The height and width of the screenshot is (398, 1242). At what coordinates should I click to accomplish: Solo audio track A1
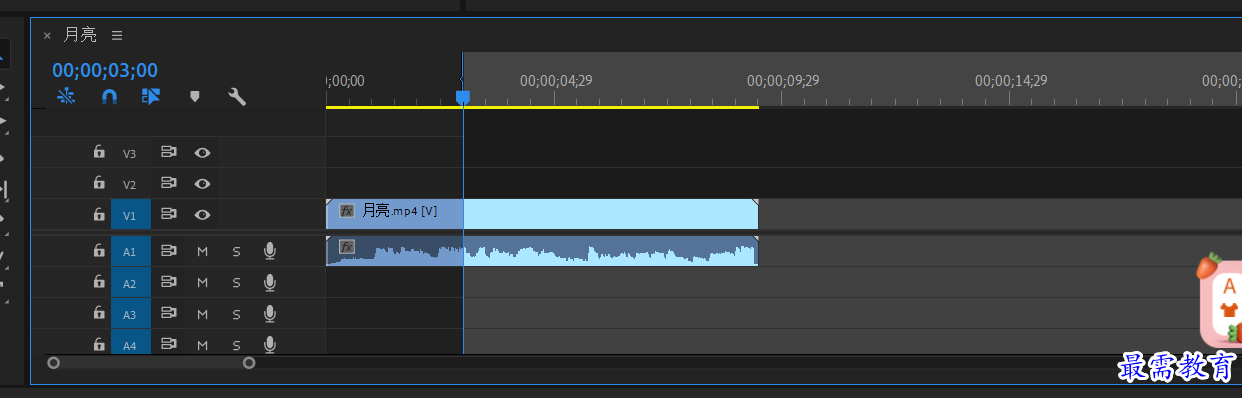click(237, 252)
